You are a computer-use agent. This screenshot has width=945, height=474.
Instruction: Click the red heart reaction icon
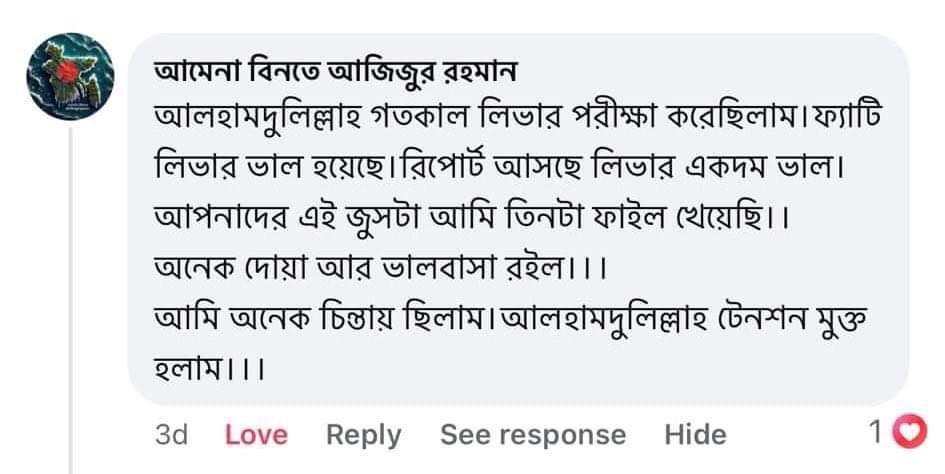pos(909,433)
